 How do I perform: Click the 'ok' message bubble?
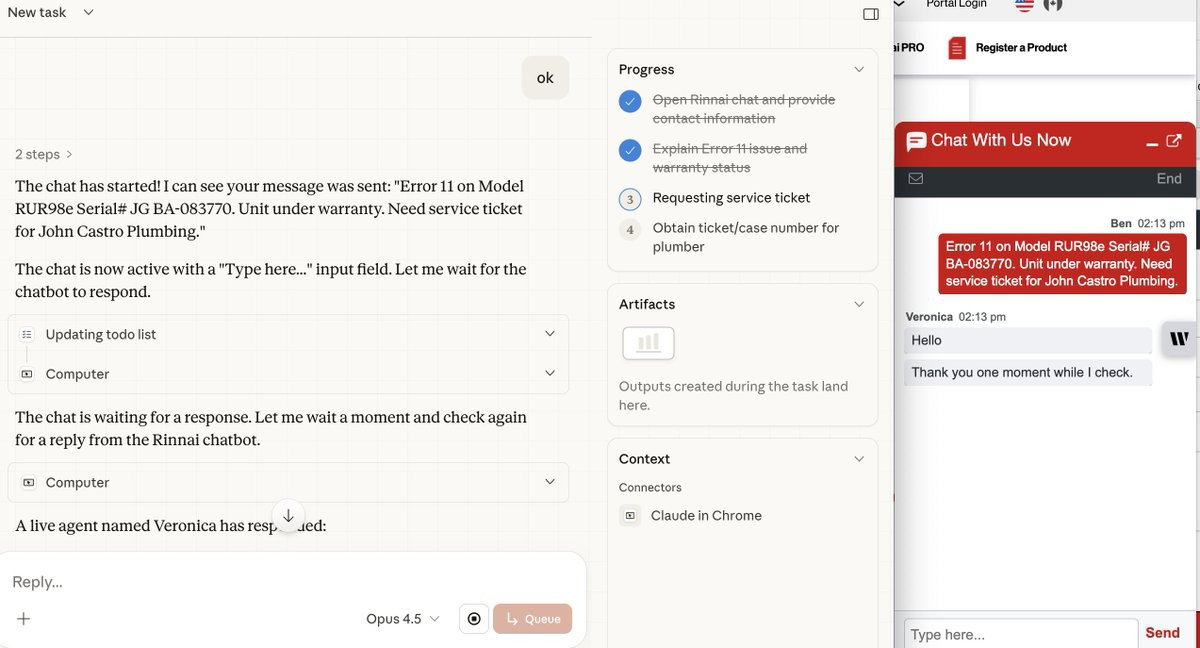click(x=545, y=78)
